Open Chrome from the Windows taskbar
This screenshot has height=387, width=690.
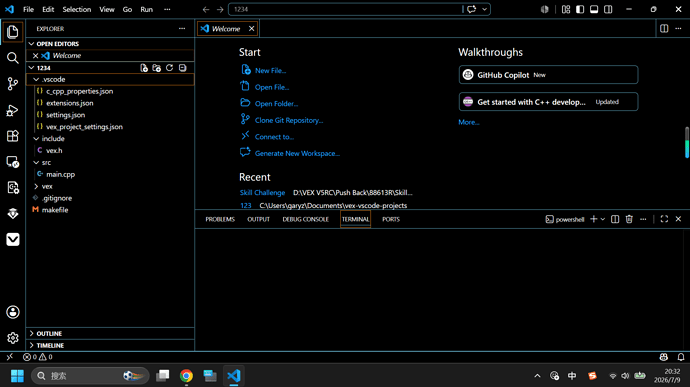tap(186, 376)
